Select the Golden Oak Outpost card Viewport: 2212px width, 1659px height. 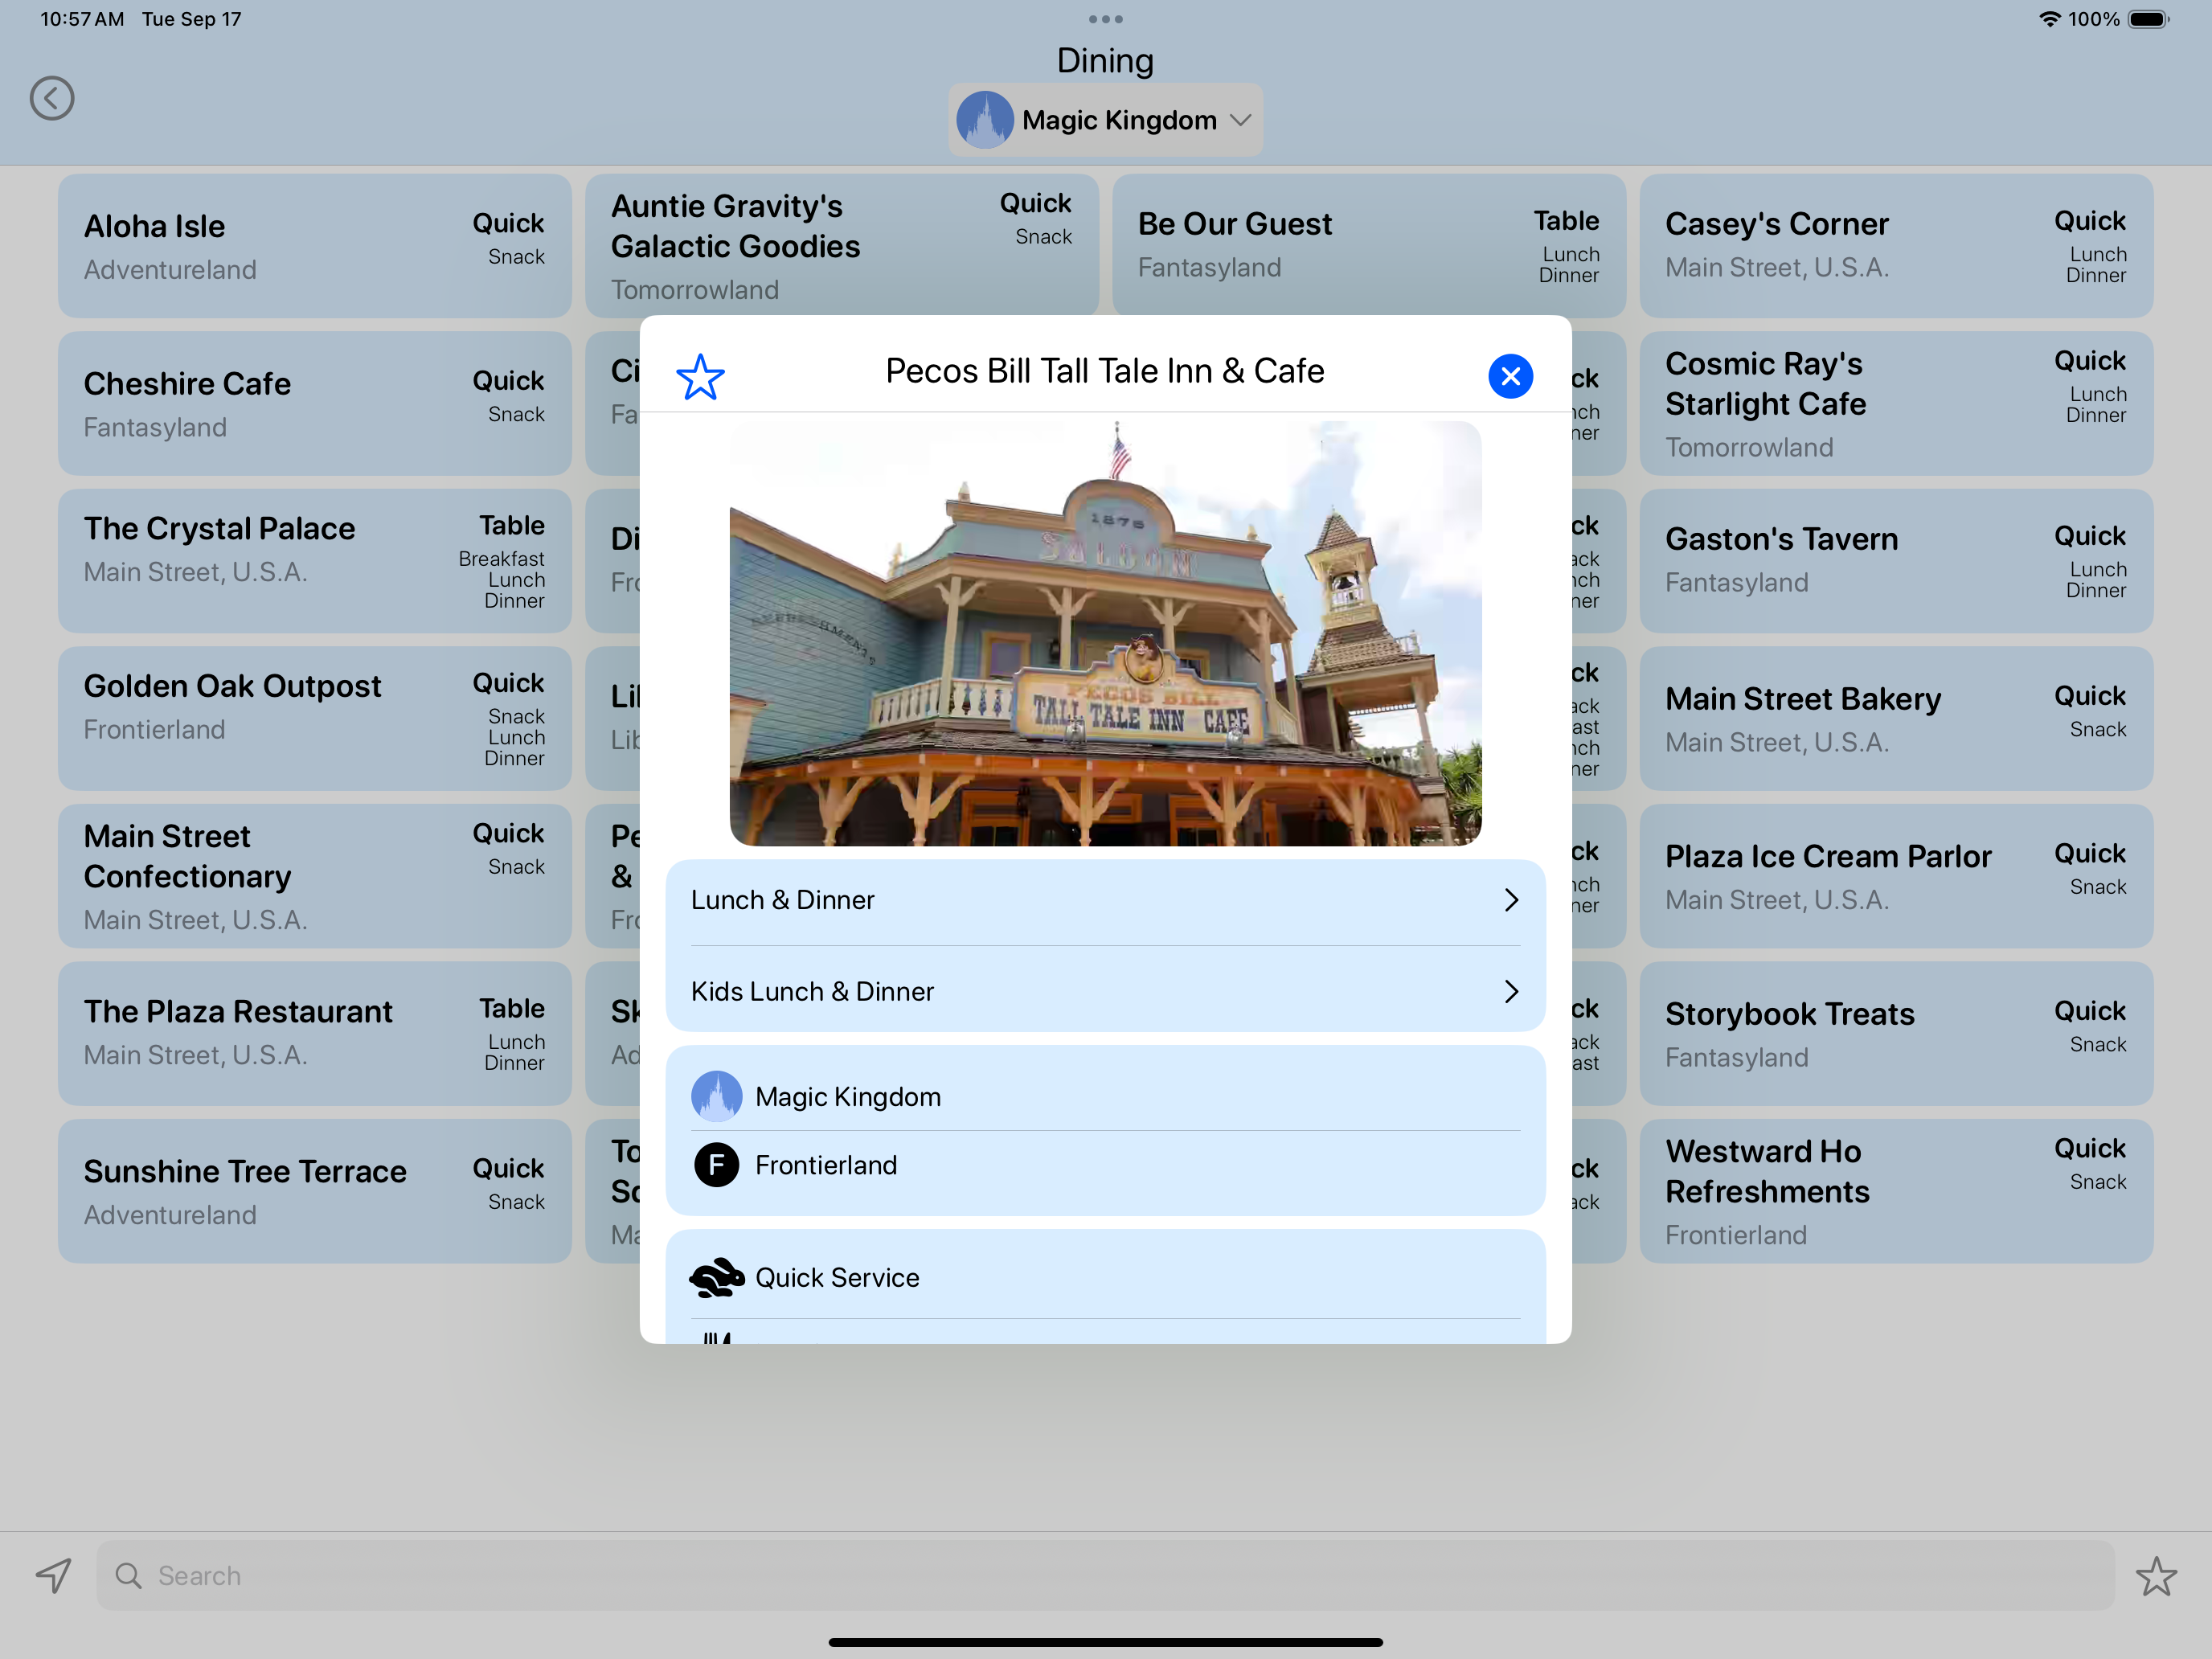pyautogui.click(x=314, y=718)
